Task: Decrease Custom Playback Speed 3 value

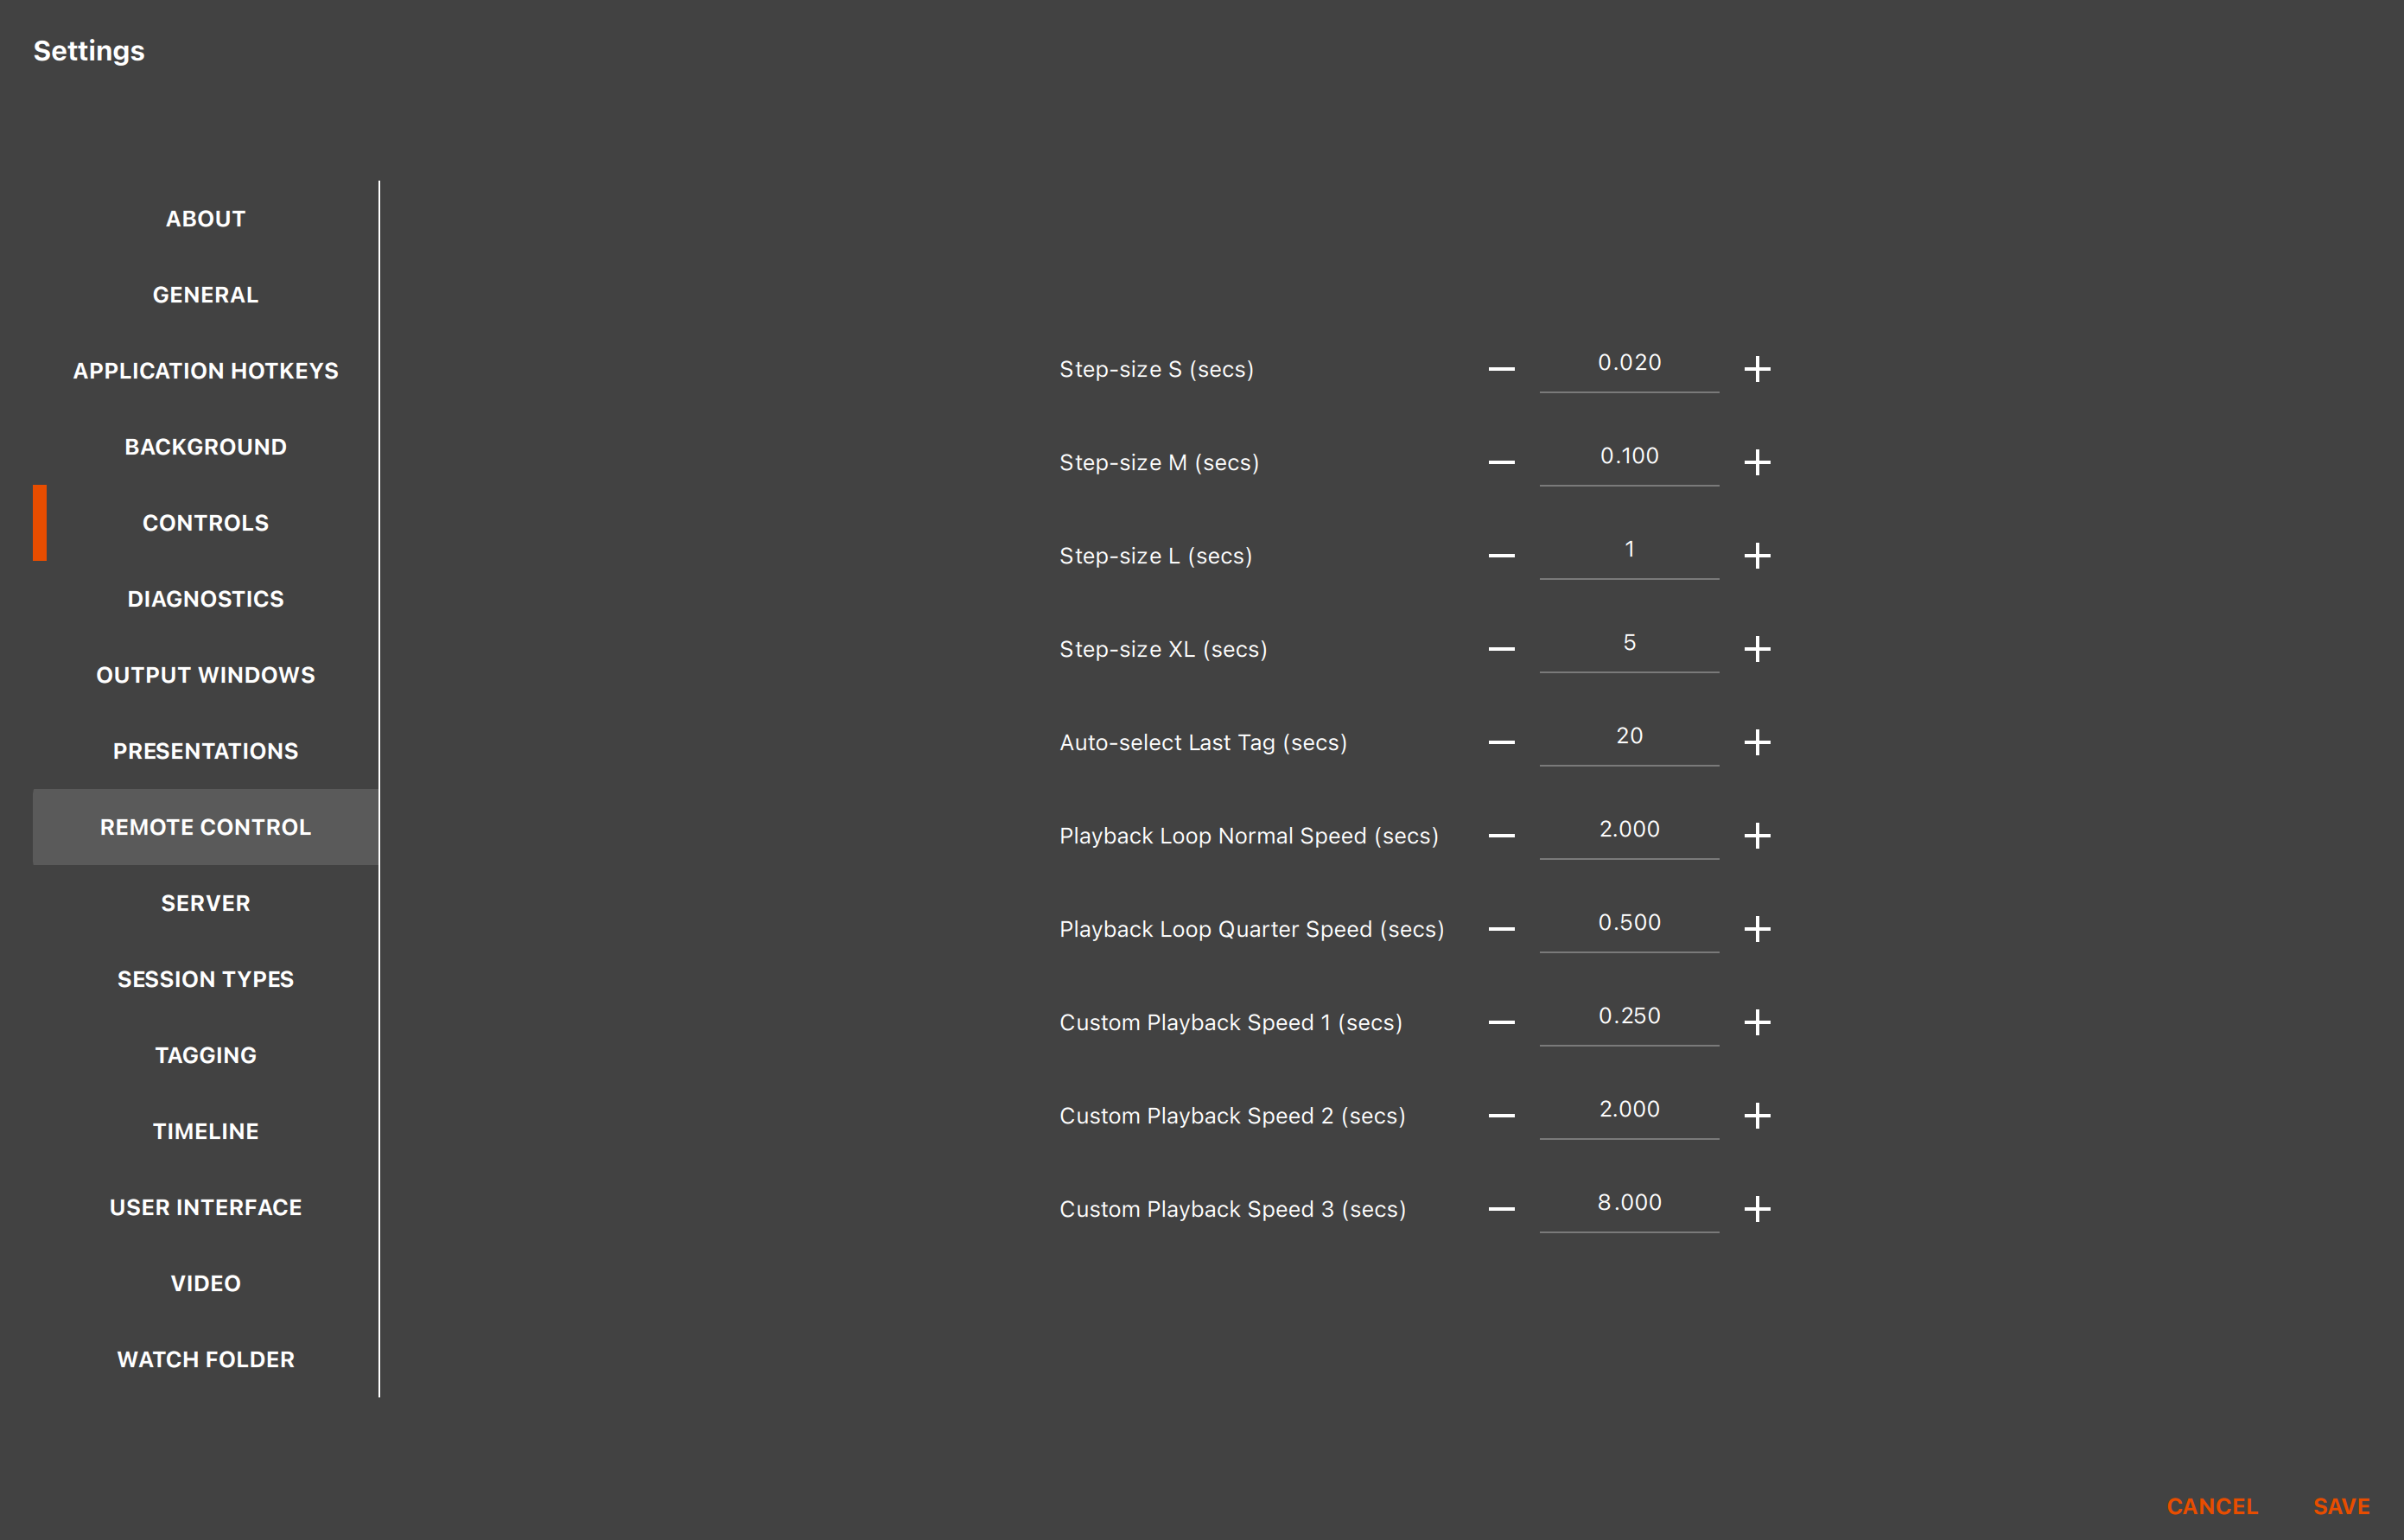Action: pyautogui.click(x=1501, y=1209)
